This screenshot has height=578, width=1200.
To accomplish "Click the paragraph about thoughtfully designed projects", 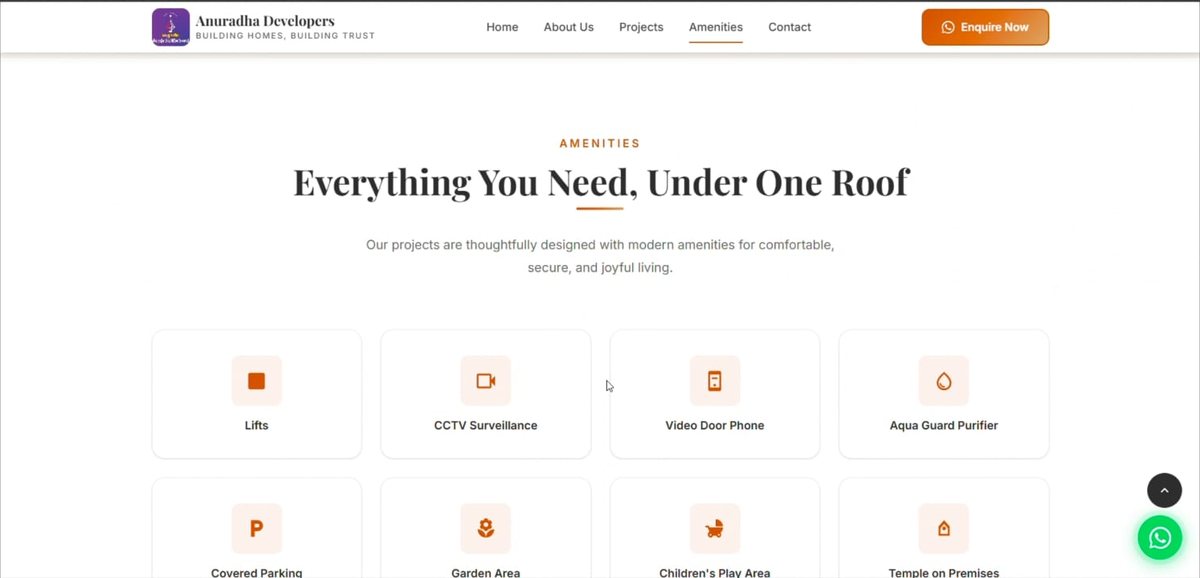I will click(600, 256).
